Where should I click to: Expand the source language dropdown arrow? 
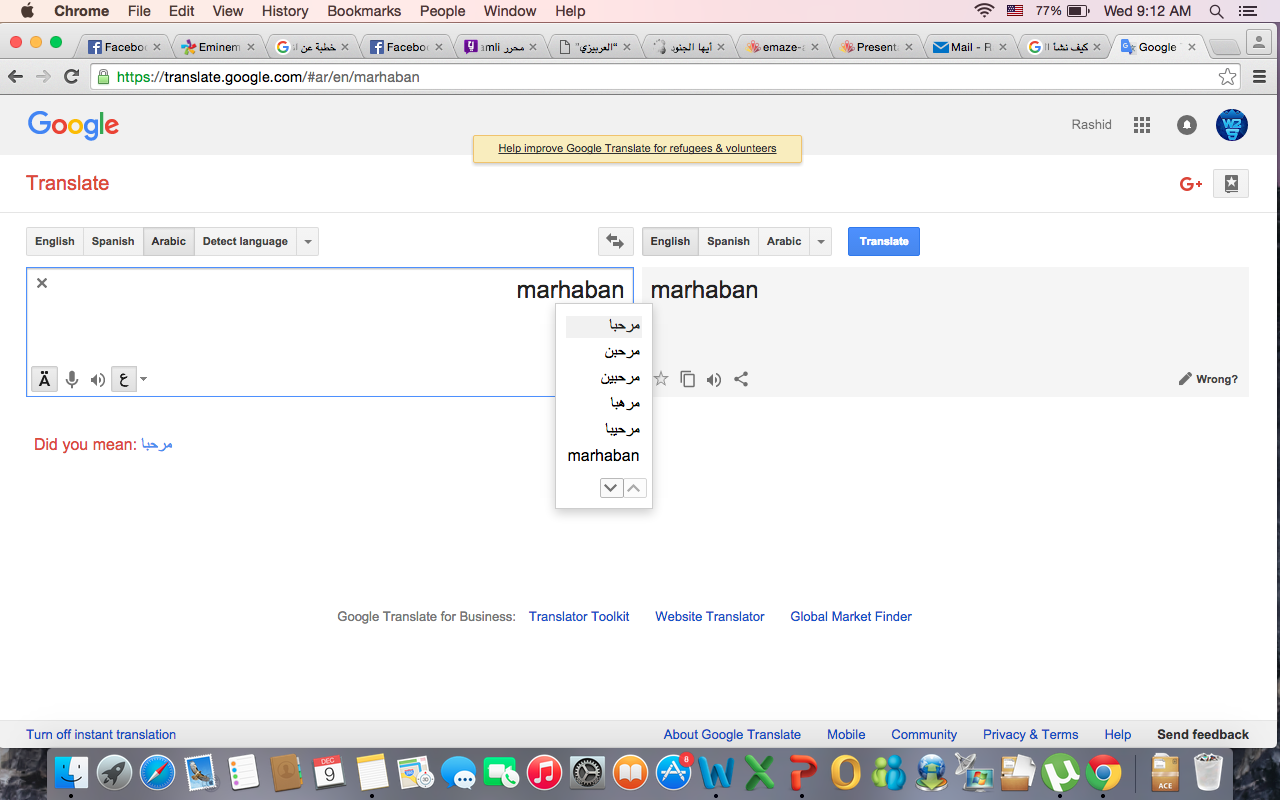click(308, 241)
